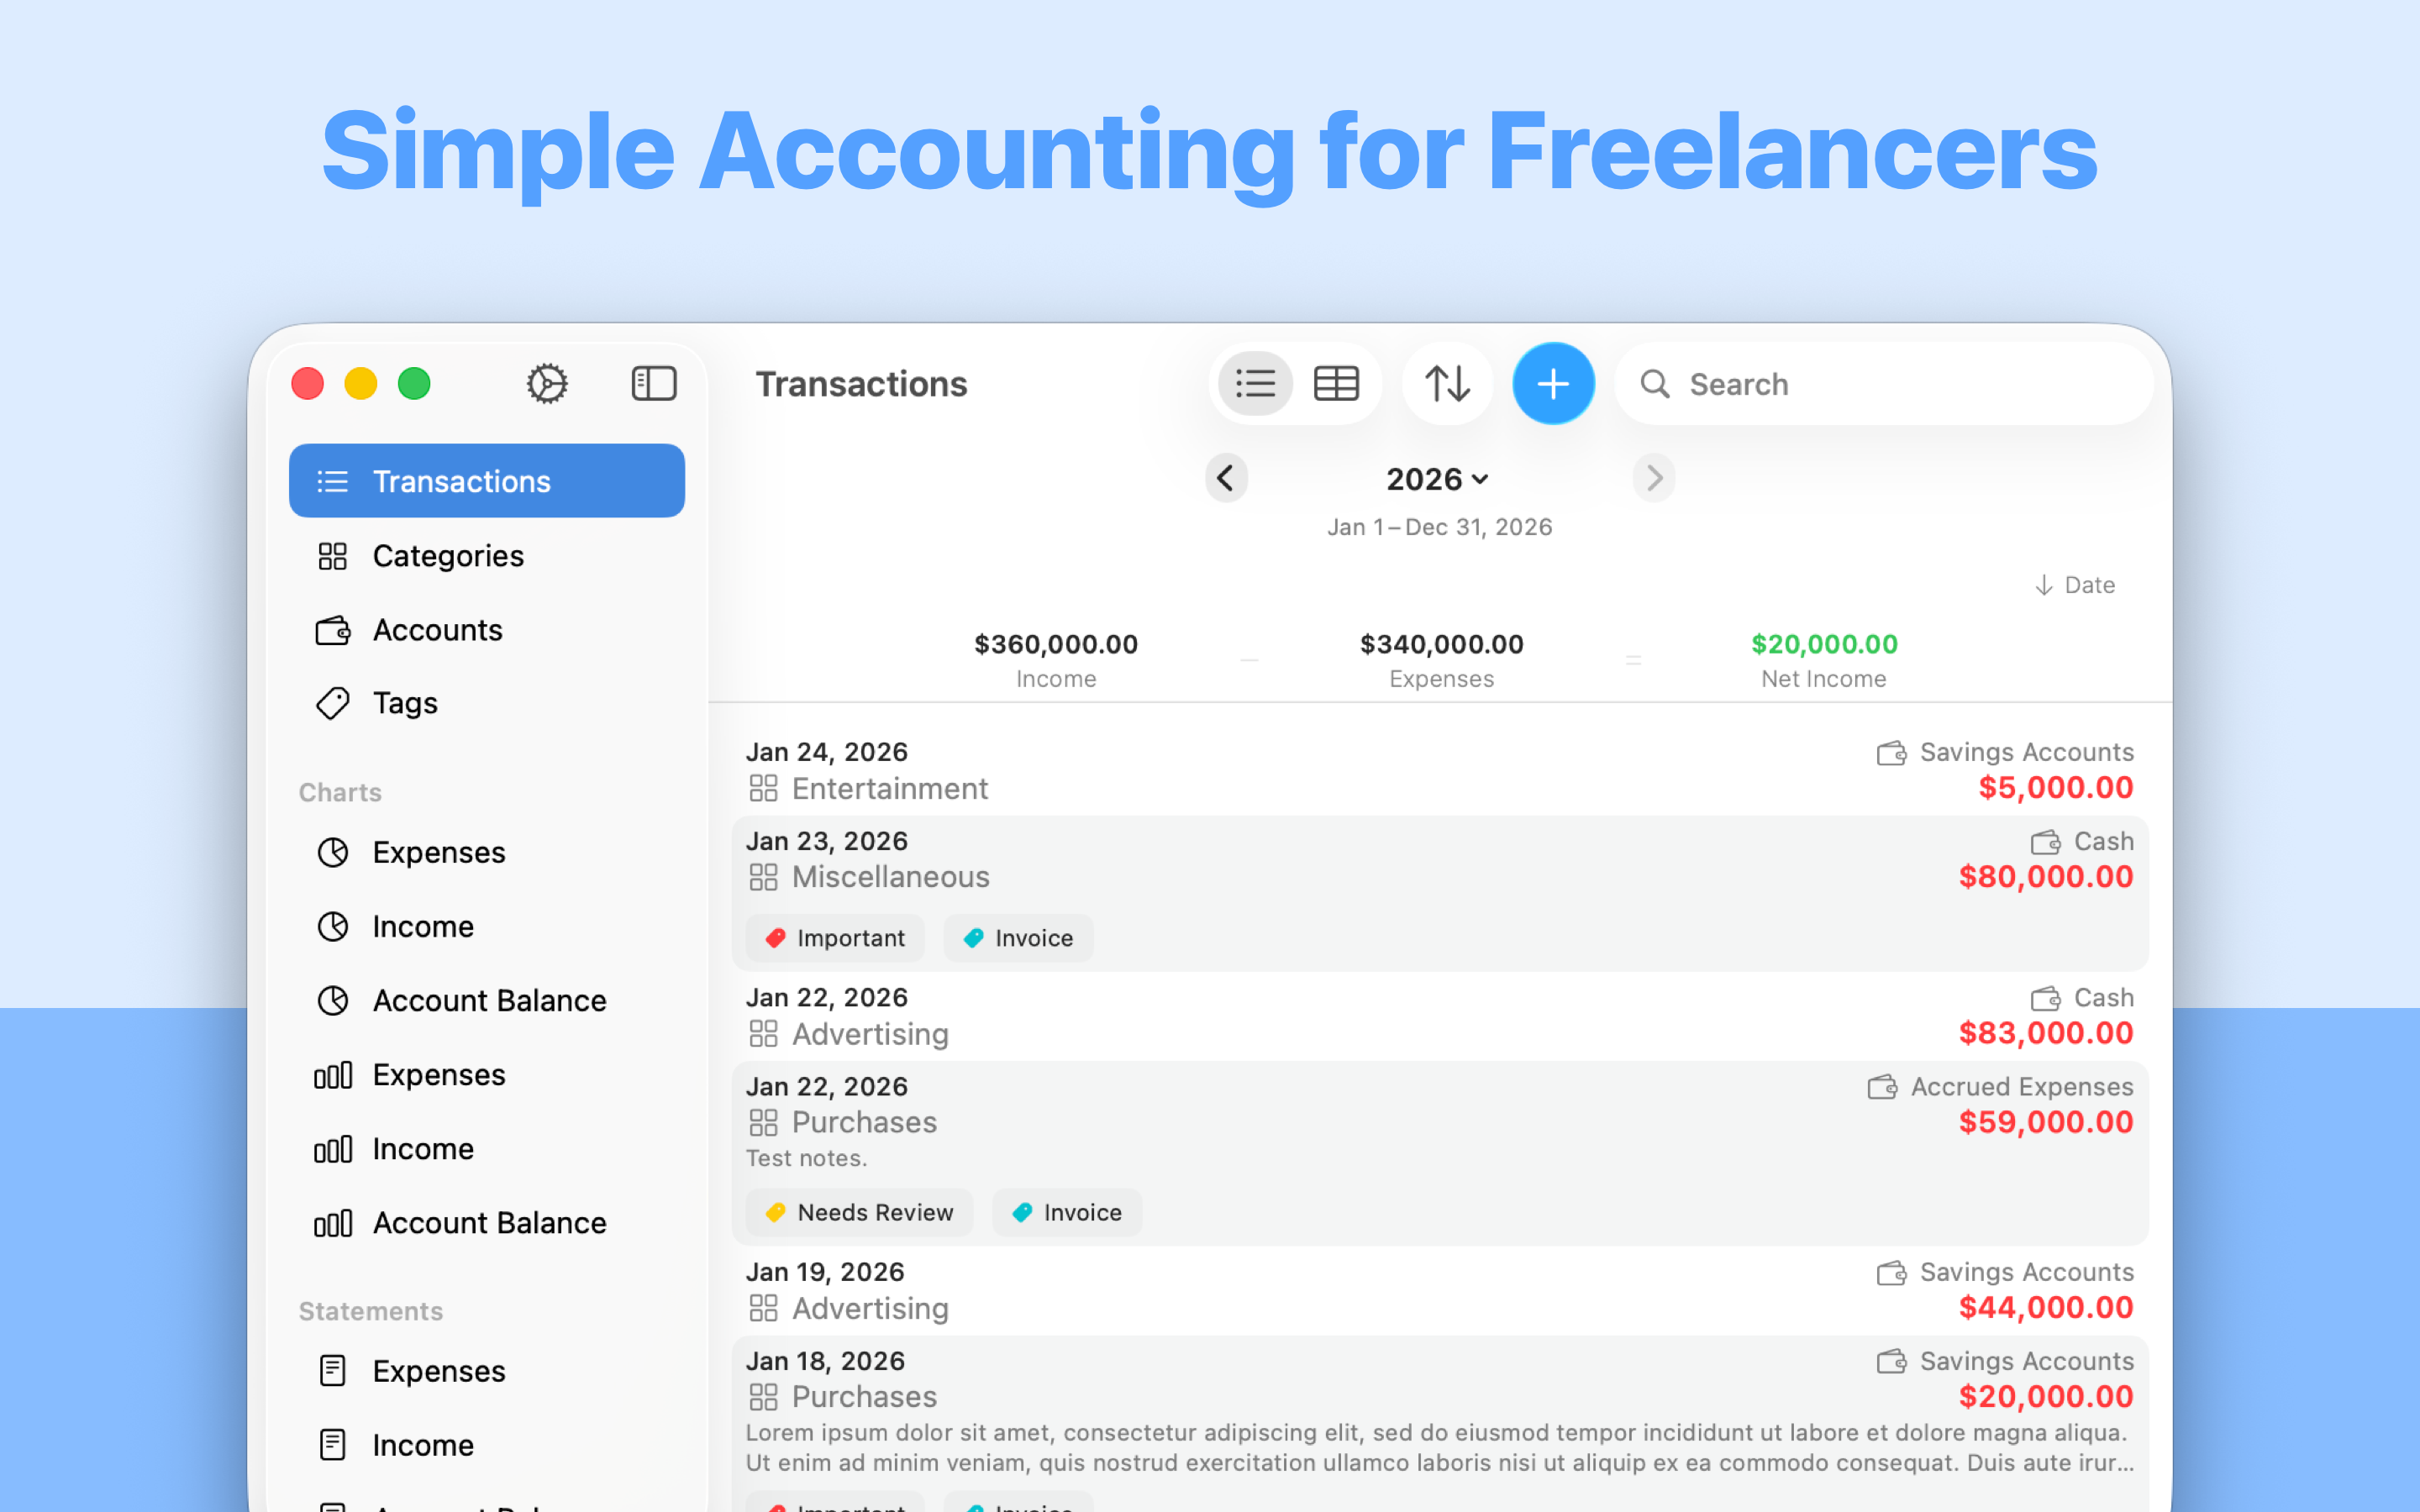This screenshot has width=2420, height=1512.
Task: Click the $44,000.00 amount
Action: coord(2045,1307)
